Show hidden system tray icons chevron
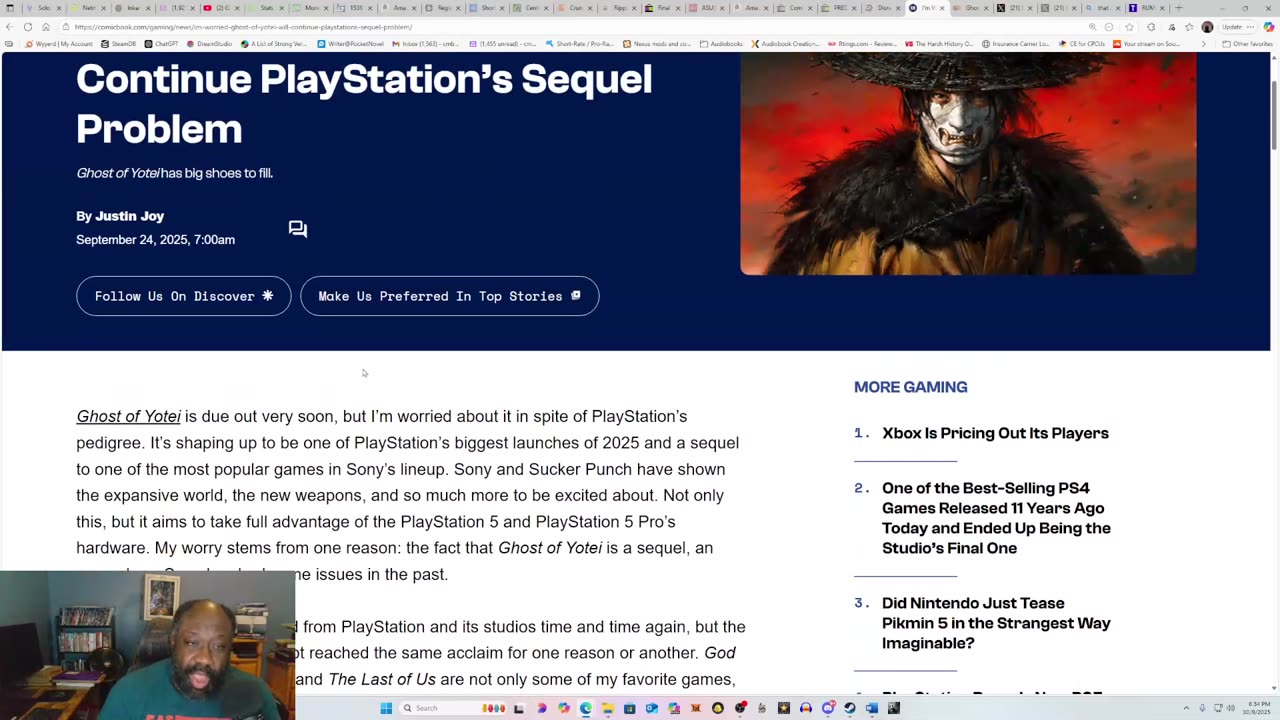 (1186, 708)
